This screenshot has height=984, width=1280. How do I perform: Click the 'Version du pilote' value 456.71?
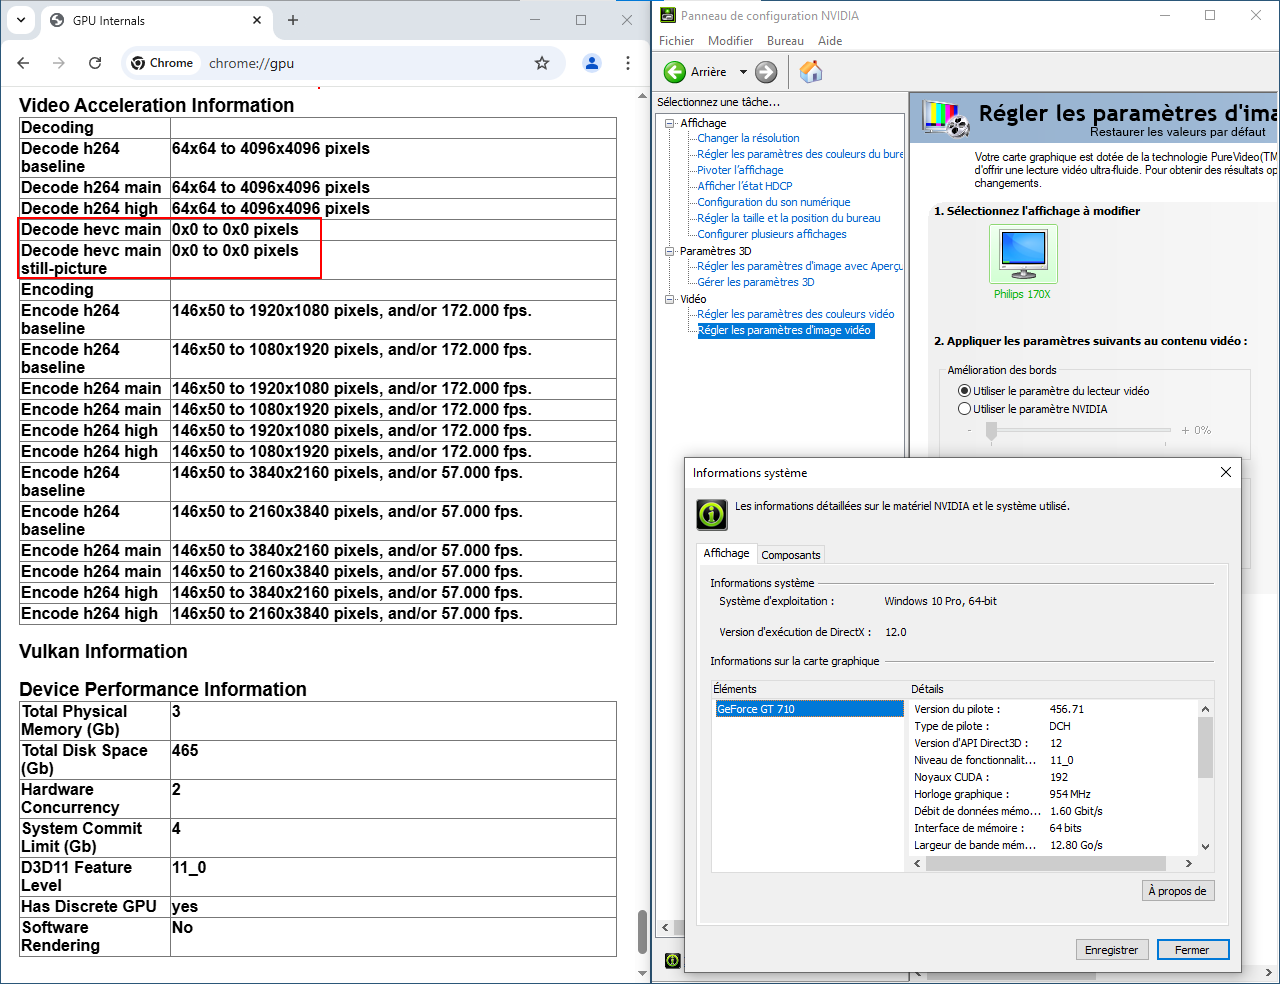pos(1067,709)
